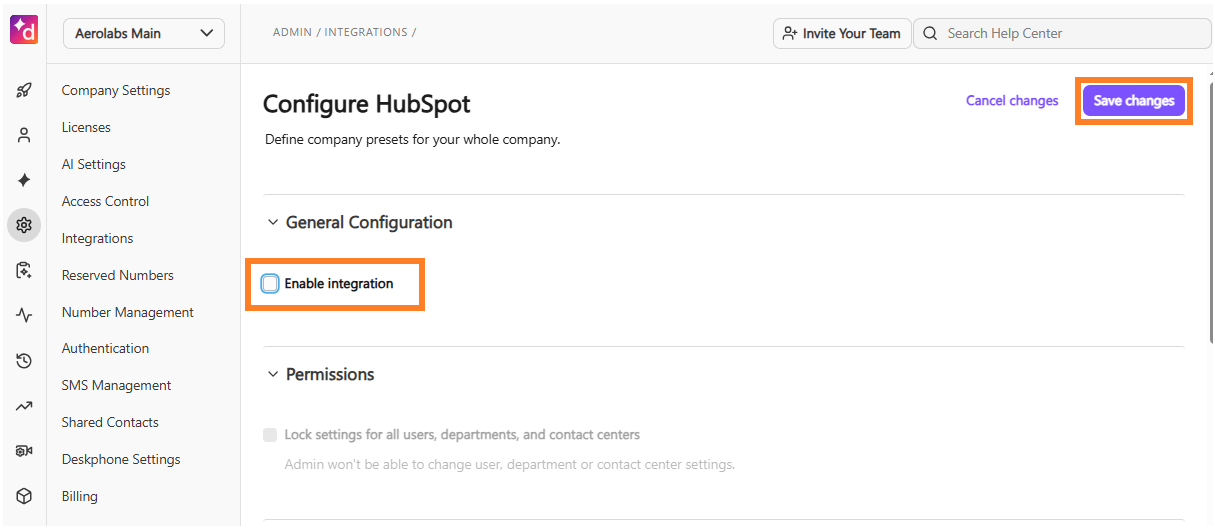
Task: Open AI Settings menu item
Action: point(94,164)
